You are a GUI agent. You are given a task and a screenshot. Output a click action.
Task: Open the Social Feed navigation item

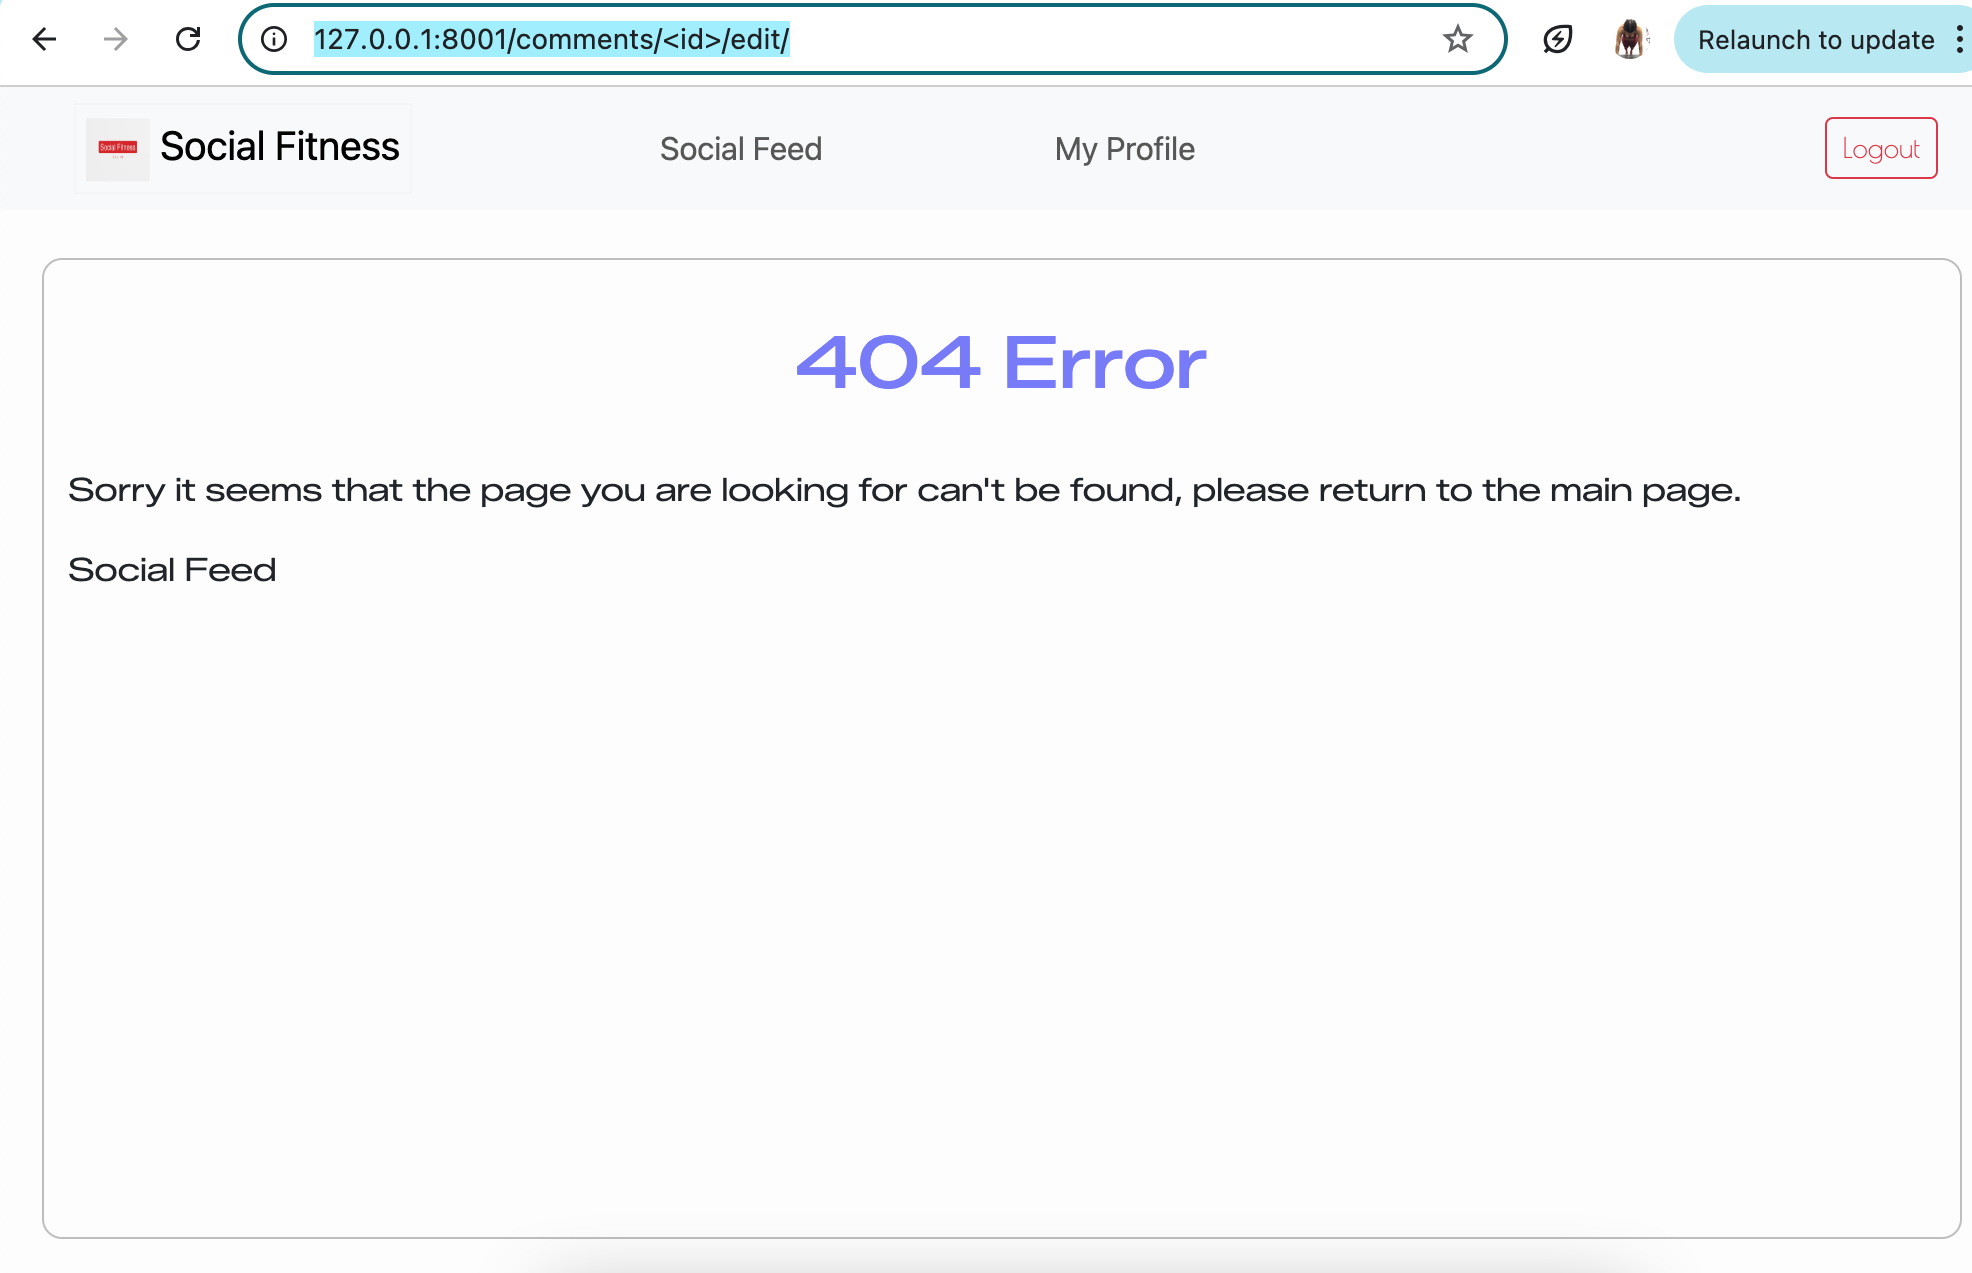[x=740, y=148]
